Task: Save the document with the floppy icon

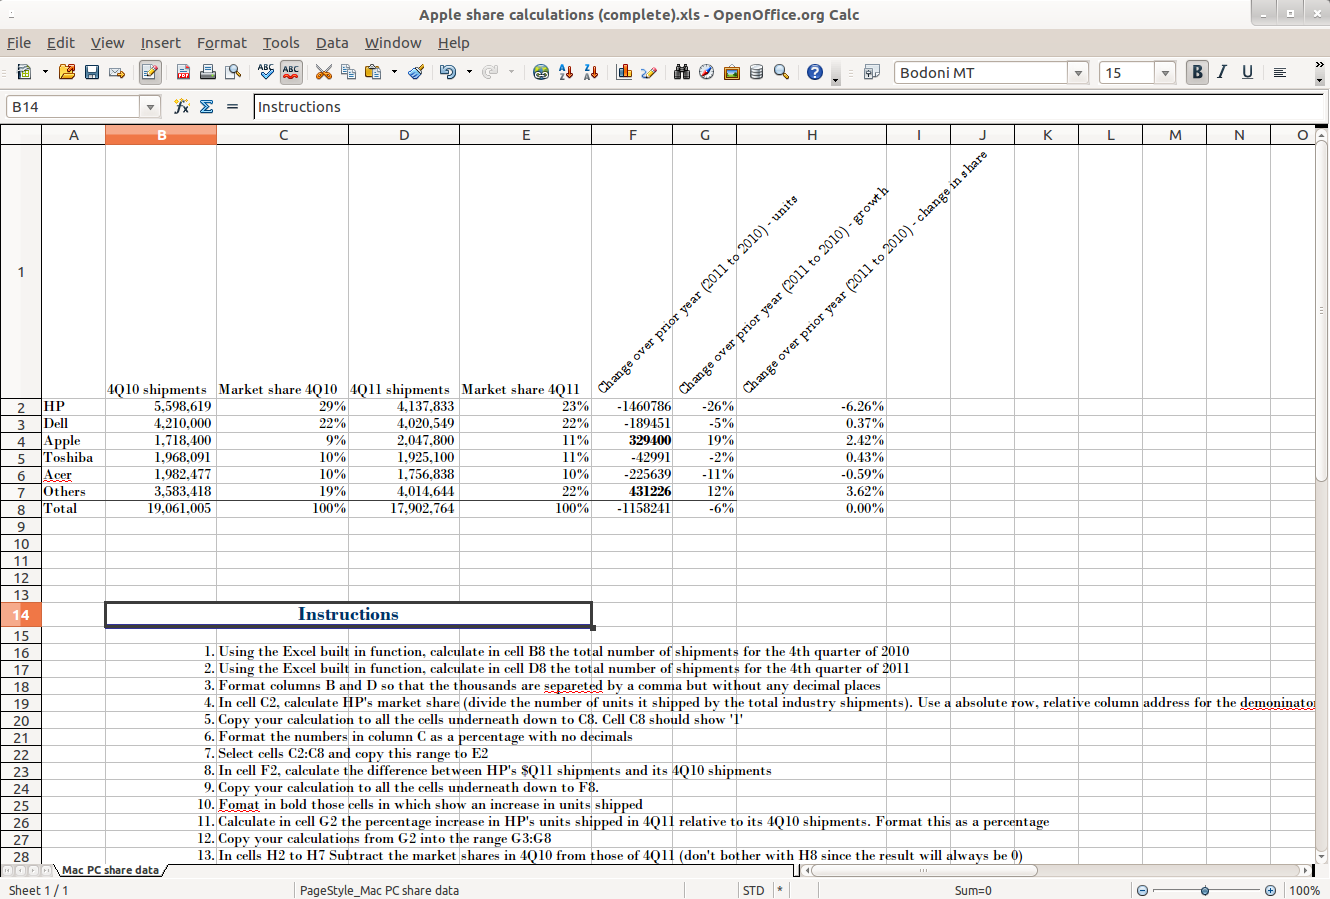Action: 92,72
